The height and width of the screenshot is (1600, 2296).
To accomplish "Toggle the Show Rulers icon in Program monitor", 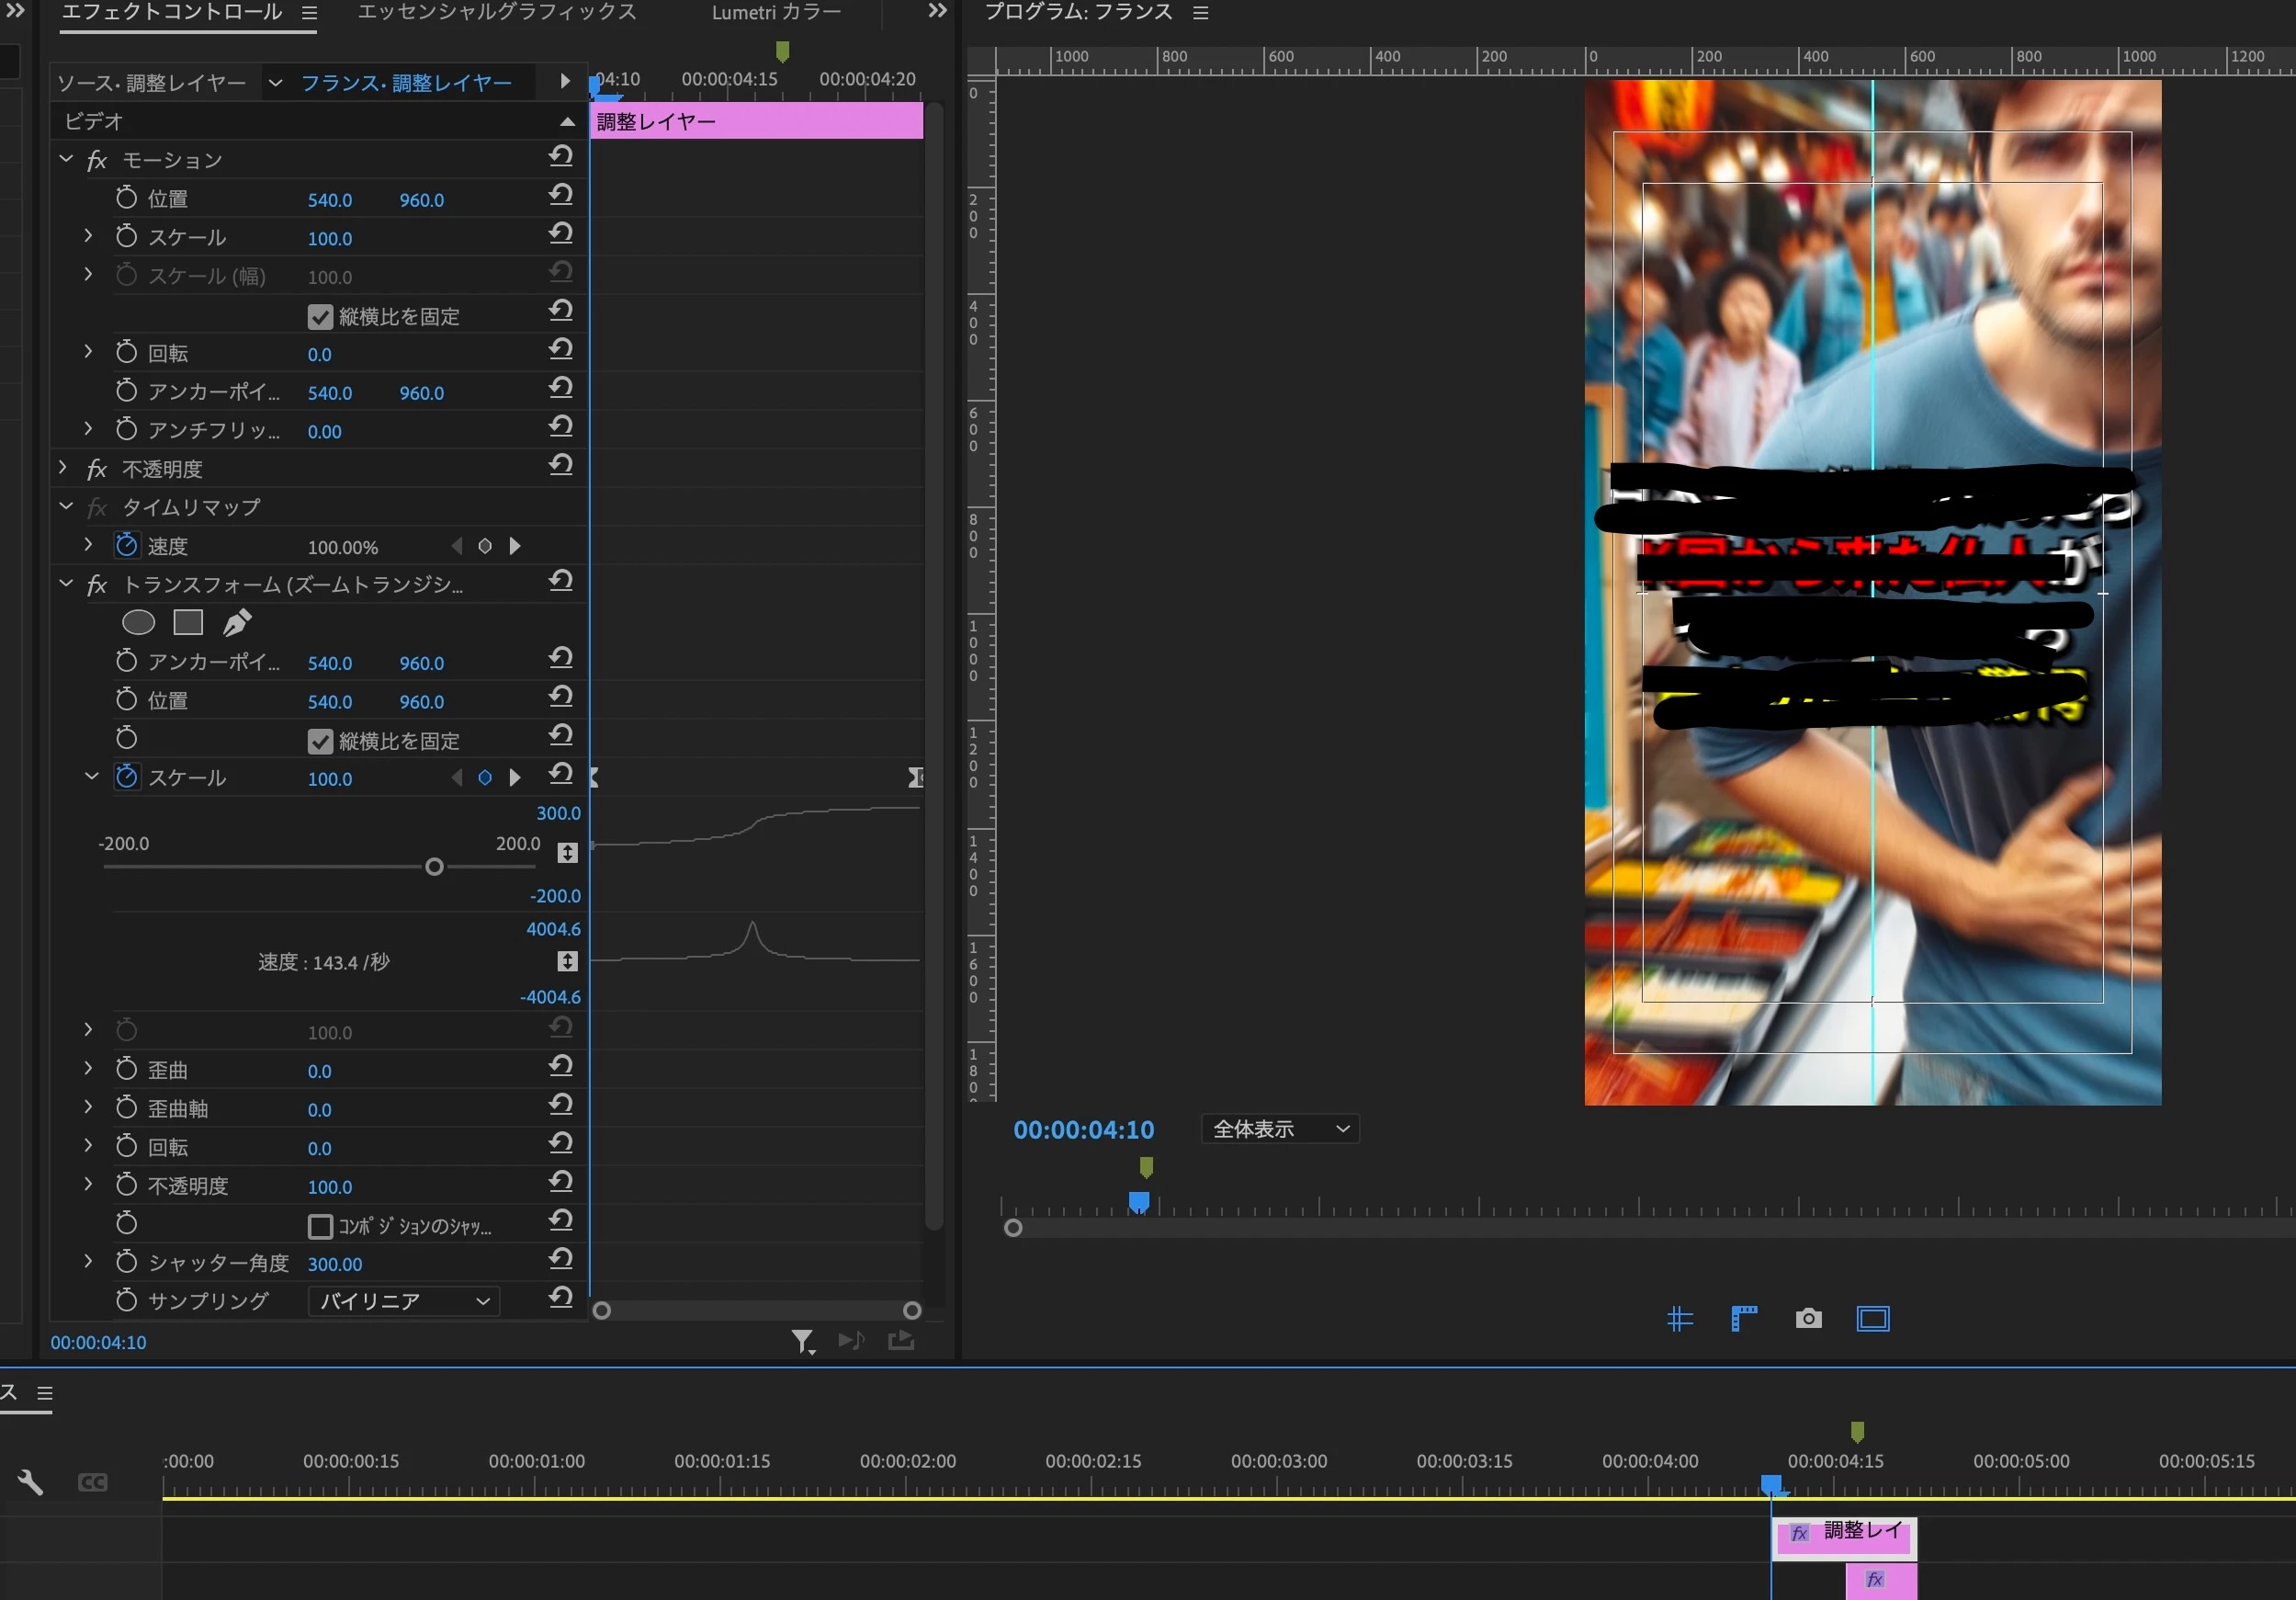I will pyautogui.click(x=1744, y=1319).
